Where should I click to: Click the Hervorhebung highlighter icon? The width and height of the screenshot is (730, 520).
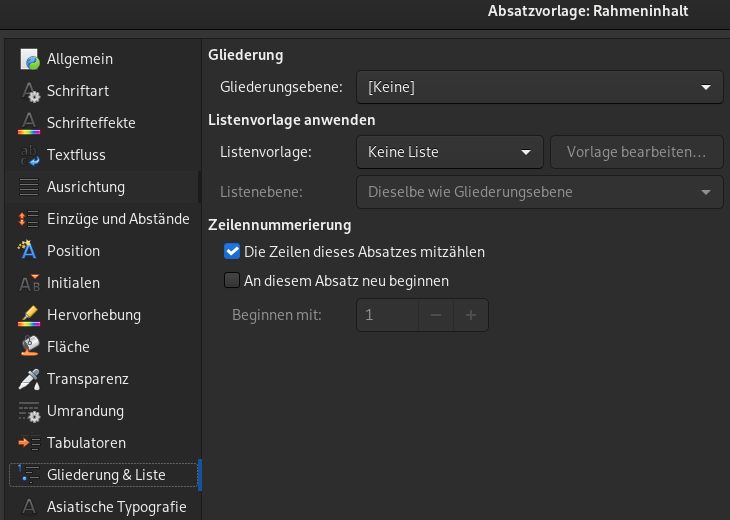(30, 315)
